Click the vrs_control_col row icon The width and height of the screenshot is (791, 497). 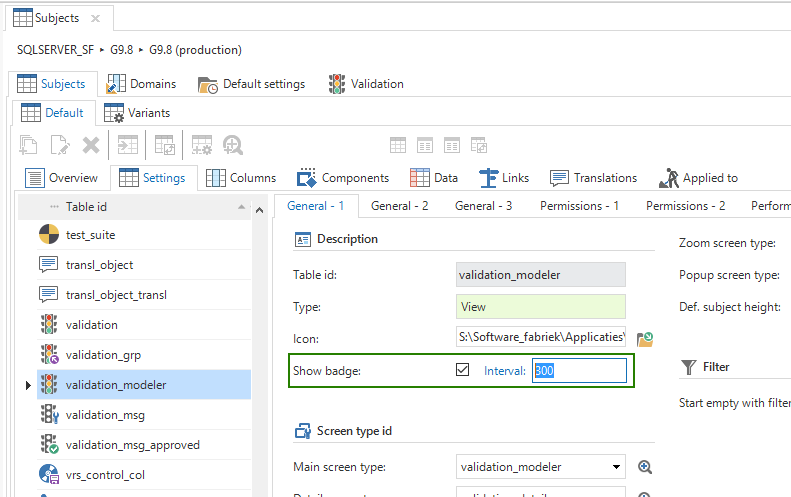point(49,475)
